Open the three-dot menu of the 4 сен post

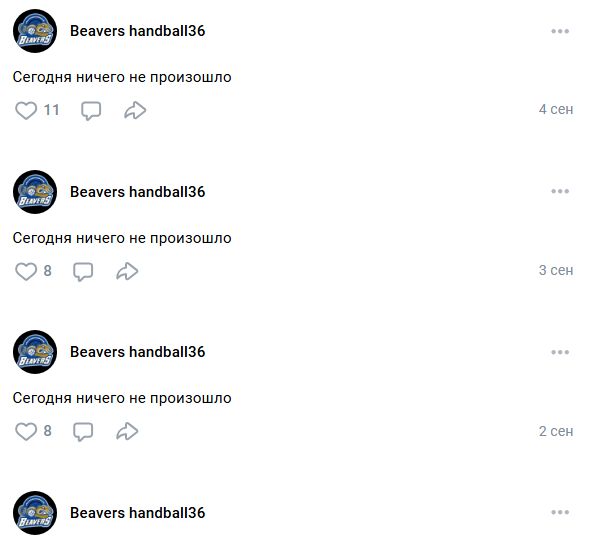(x=560, y=31)
